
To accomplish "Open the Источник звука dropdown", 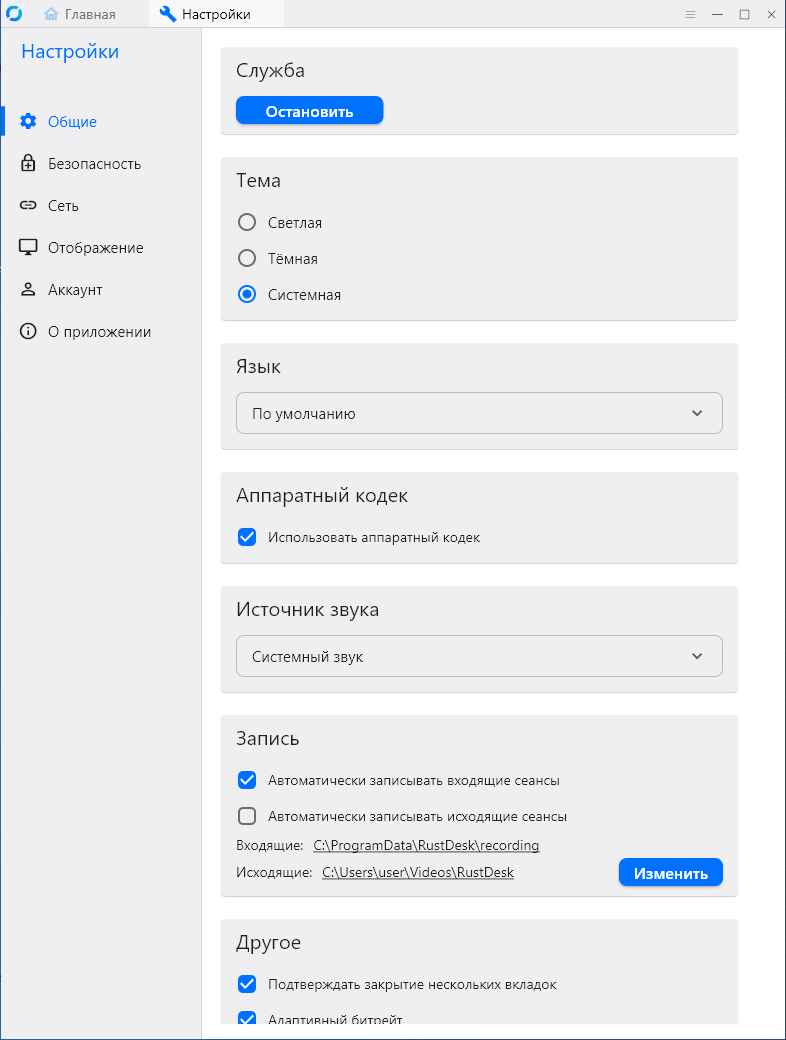I will click(x=479, y=656).
